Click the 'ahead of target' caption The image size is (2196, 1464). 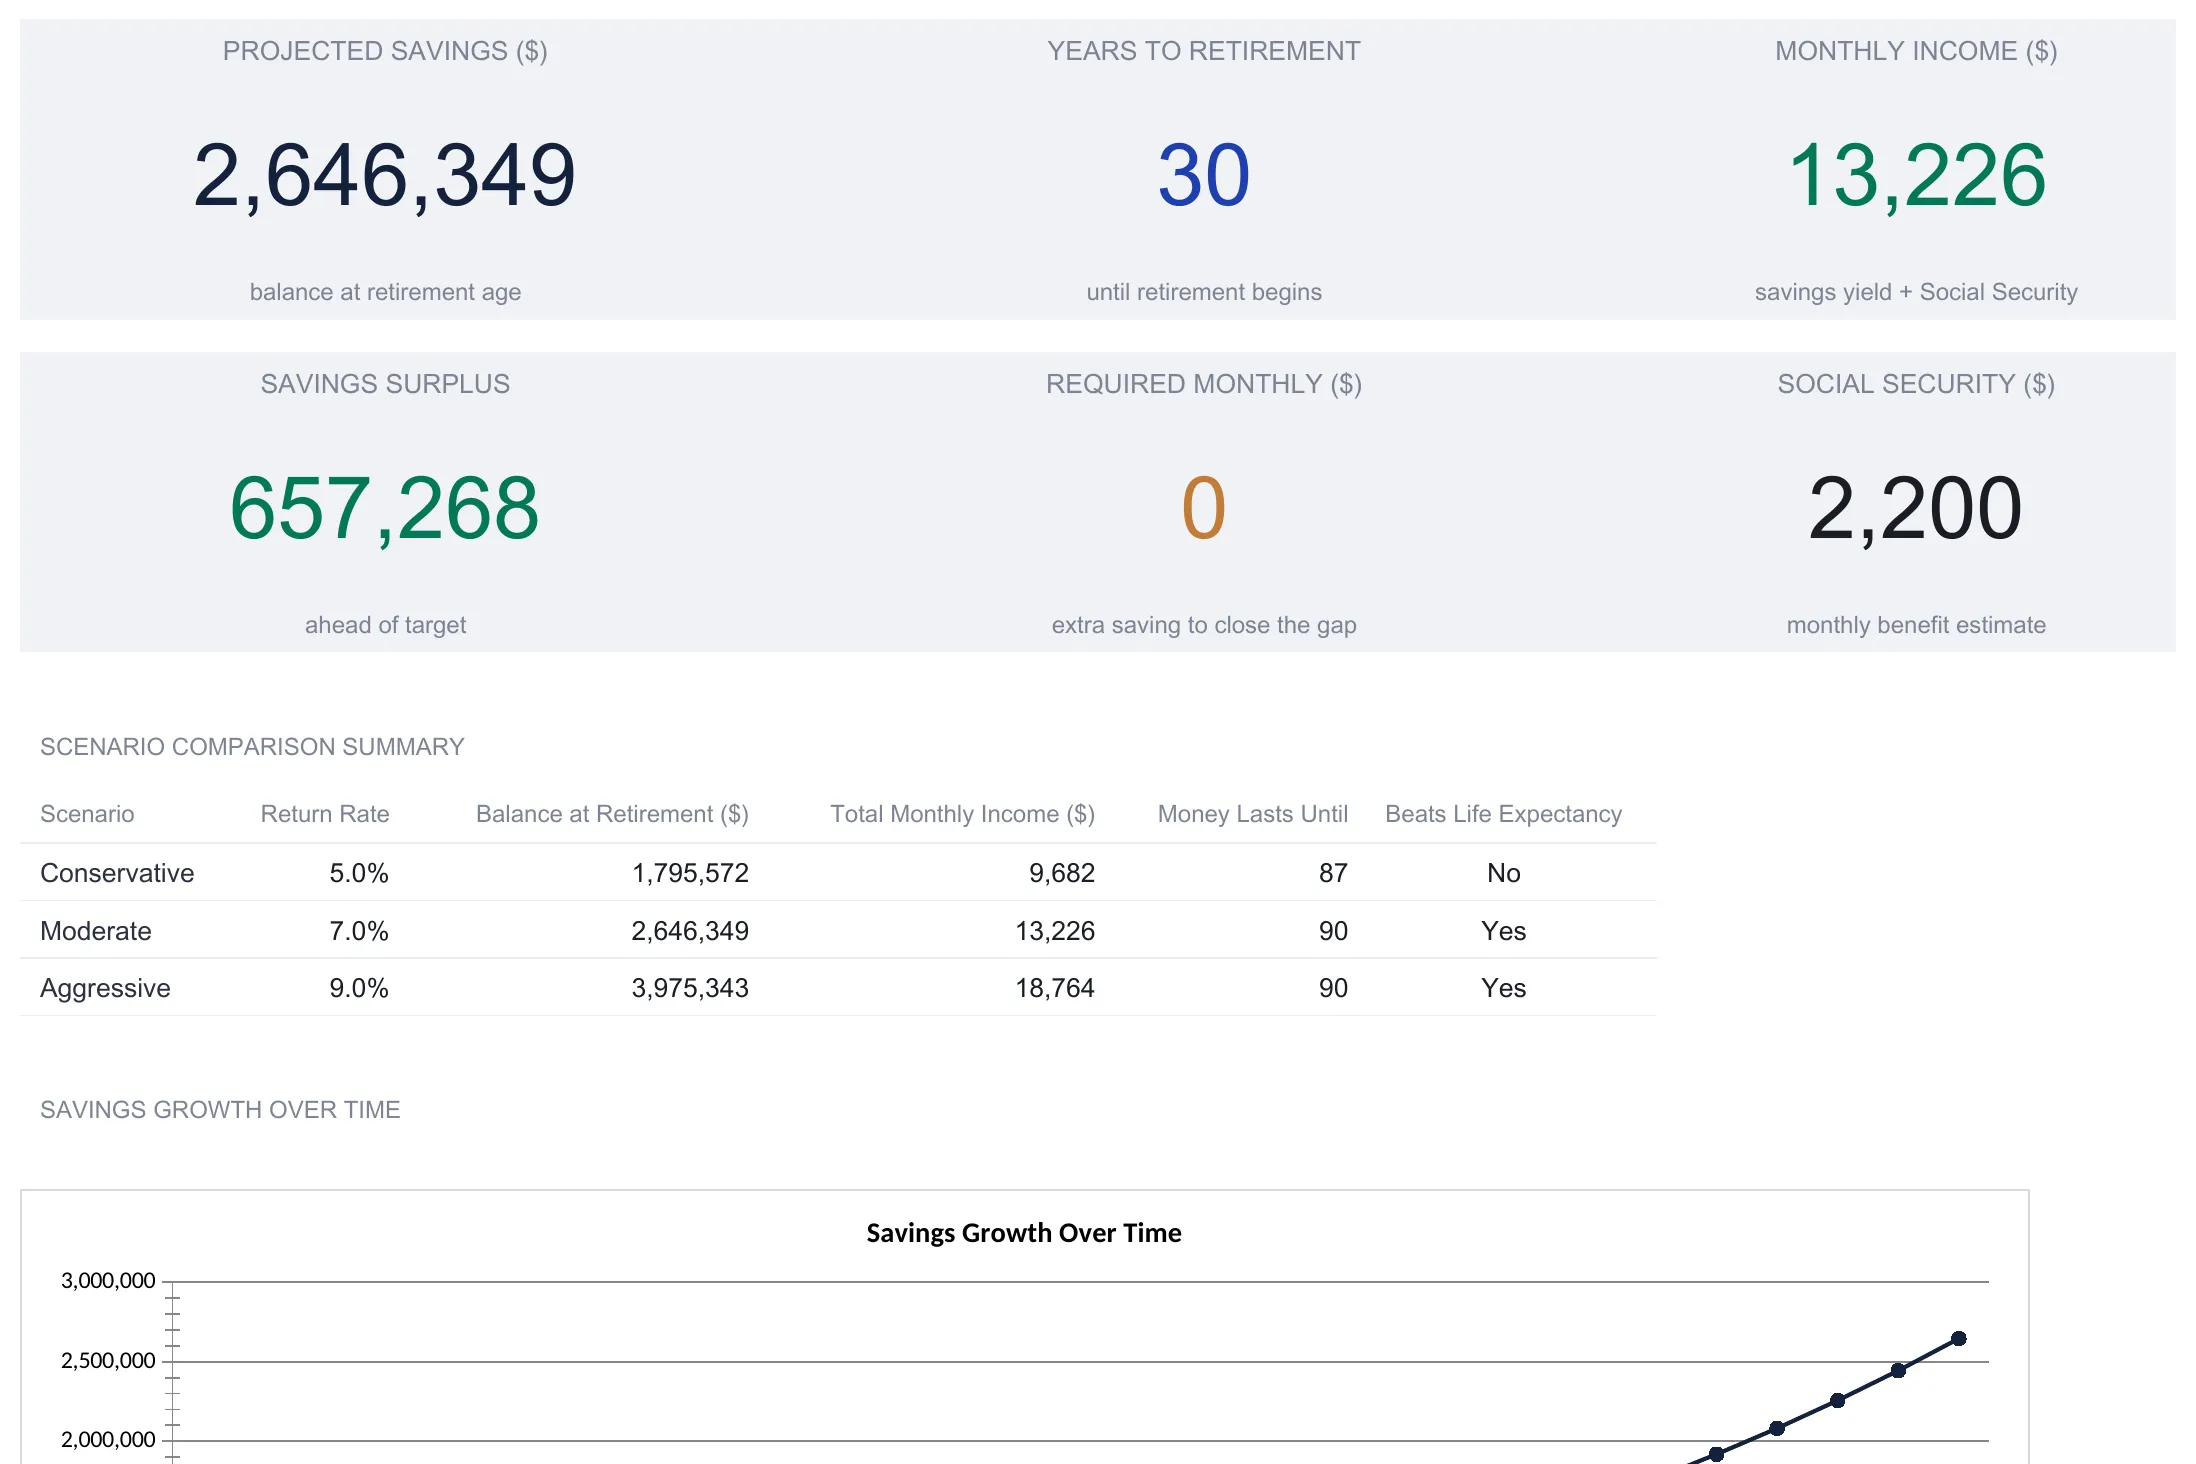385,625
